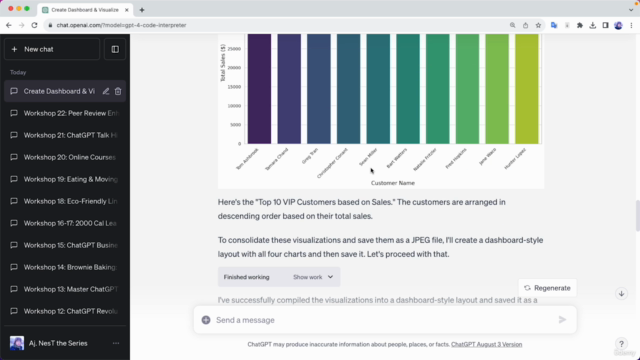Click the attach file plus icon
Viewport: 640px width, 360px height.
[206, 320]
